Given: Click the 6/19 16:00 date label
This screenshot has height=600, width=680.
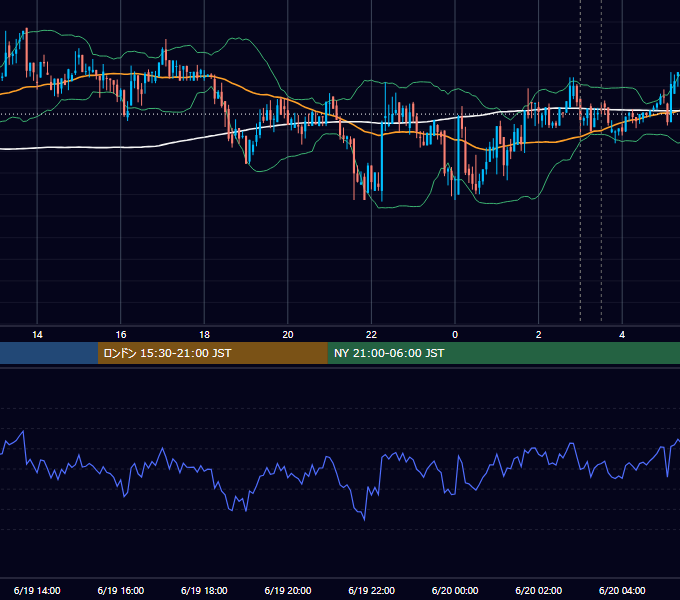Looking at the screenshot, I should click(x=121, y=590).
